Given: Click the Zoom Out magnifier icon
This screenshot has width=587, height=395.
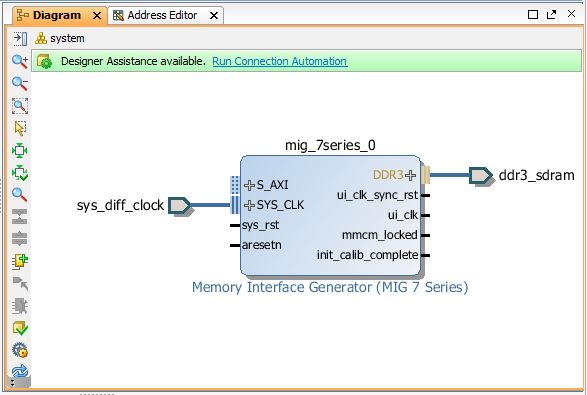Looking at the screenshot, I should [20, 83].
